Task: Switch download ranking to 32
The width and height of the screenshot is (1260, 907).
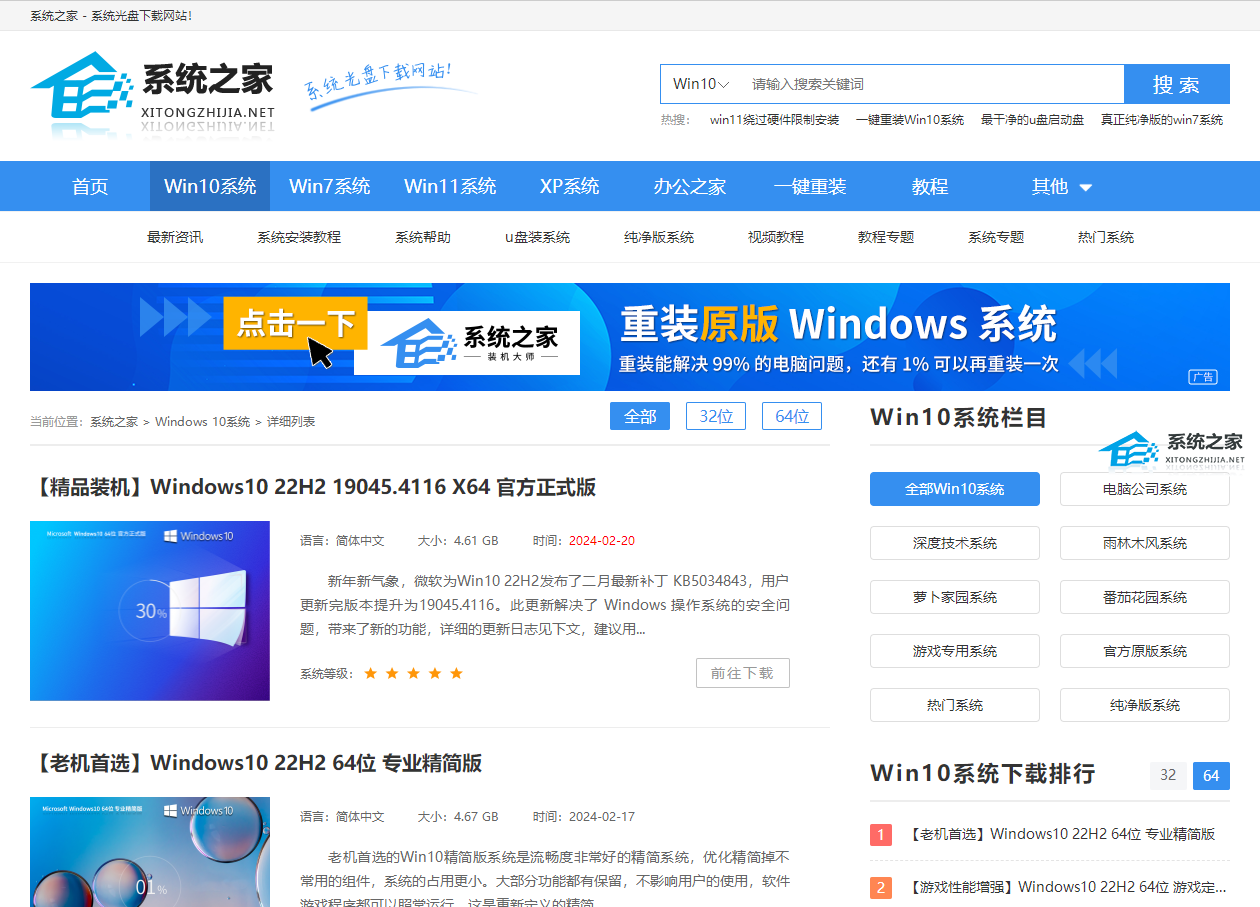Action: point(1168,775)
